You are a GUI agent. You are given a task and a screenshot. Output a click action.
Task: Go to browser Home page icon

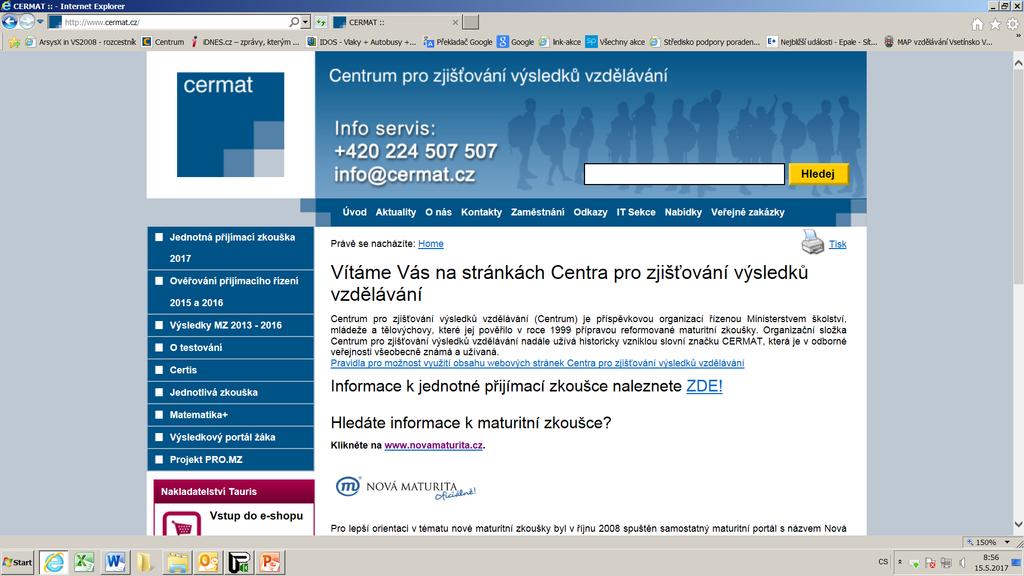(977, 24)
